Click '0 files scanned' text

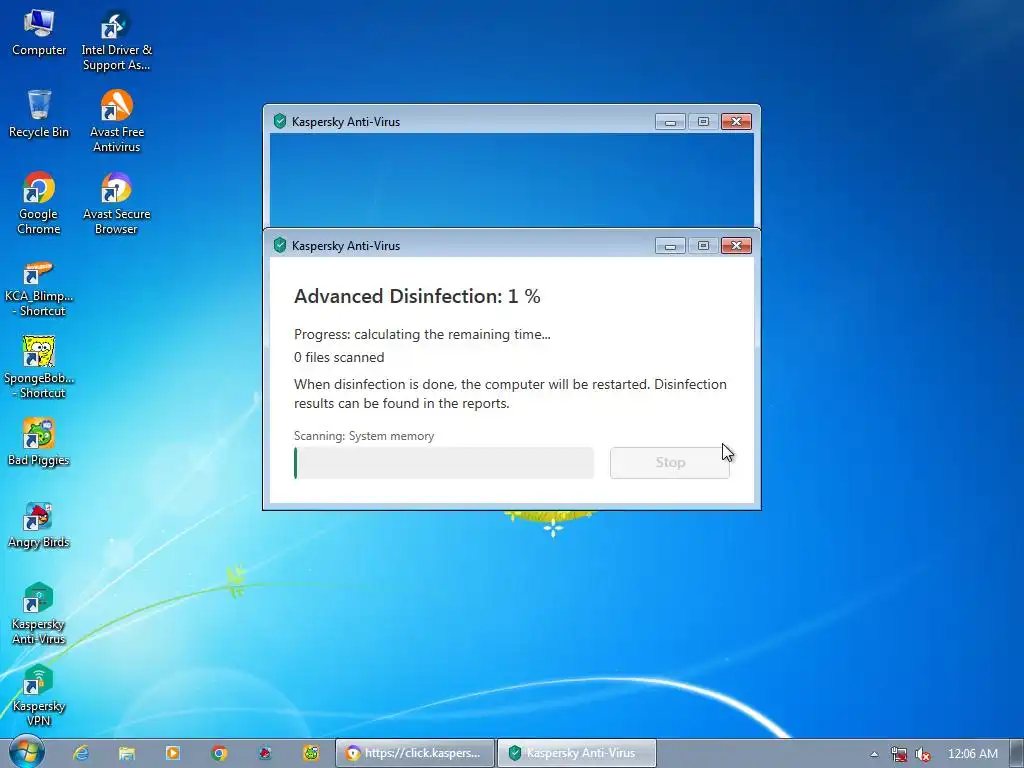[x=339, y=357]
